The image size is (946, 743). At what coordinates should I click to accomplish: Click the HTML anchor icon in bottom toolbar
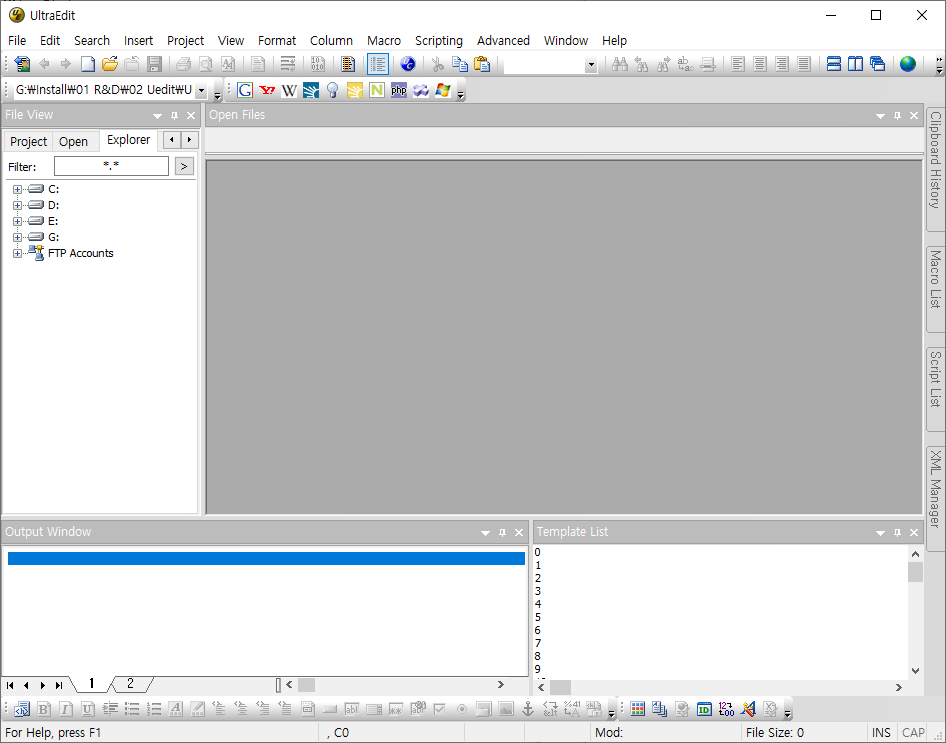pyautogui.click(x=528, y=709)
